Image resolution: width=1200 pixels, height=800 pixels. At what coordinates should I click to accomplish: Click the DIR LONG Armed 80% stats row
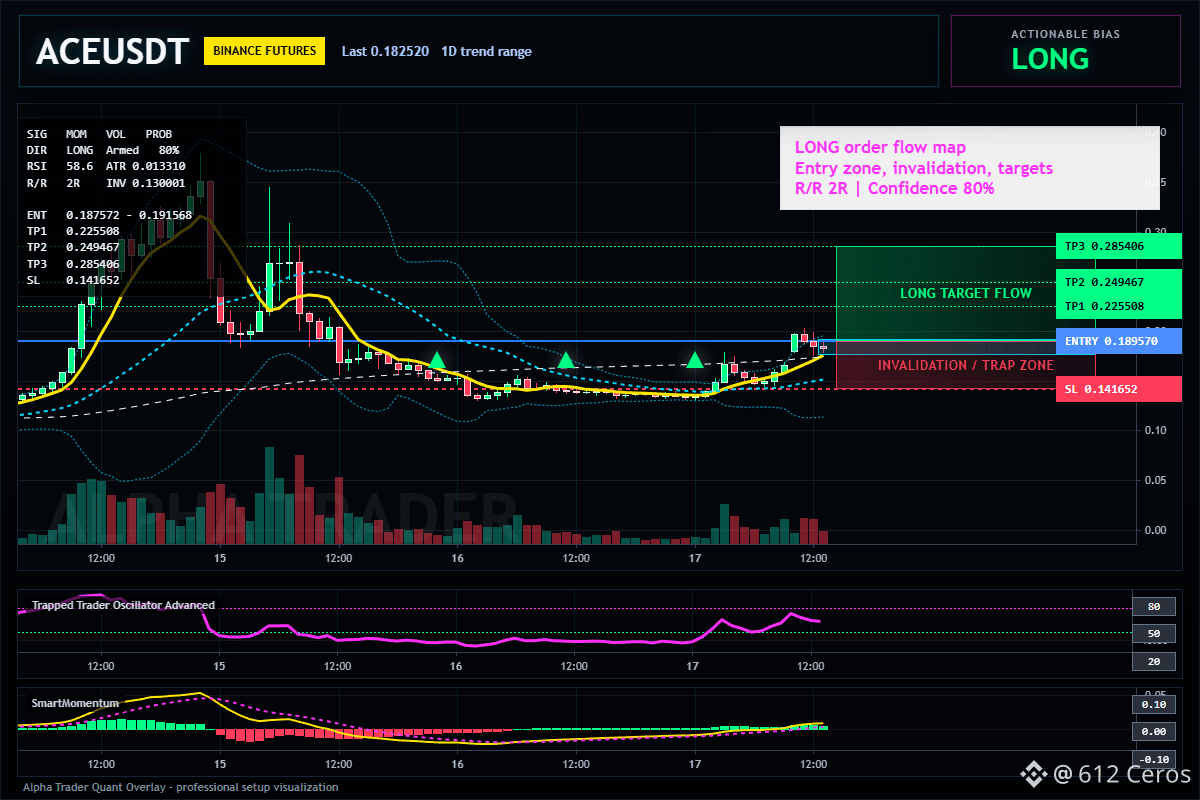(103, 149)
